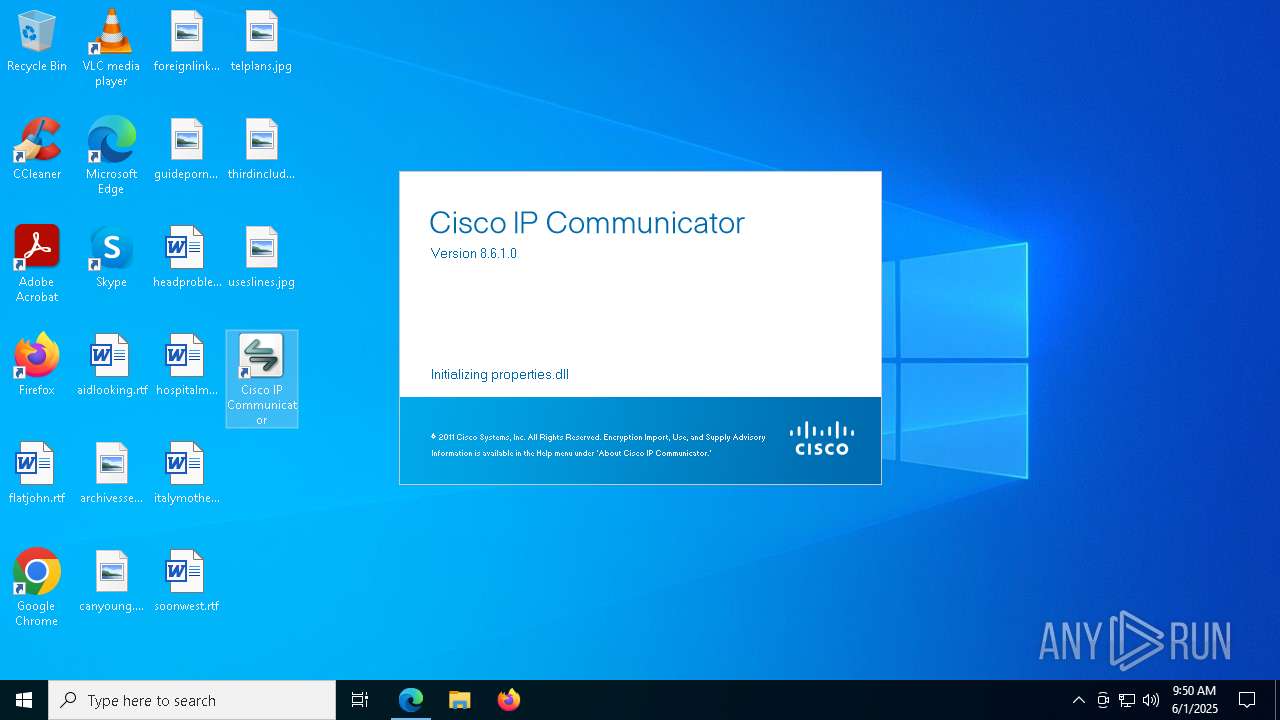The image size is (1280, 720).
Task: Select the hospitalm Word document icon
Action: coord(186,366)
